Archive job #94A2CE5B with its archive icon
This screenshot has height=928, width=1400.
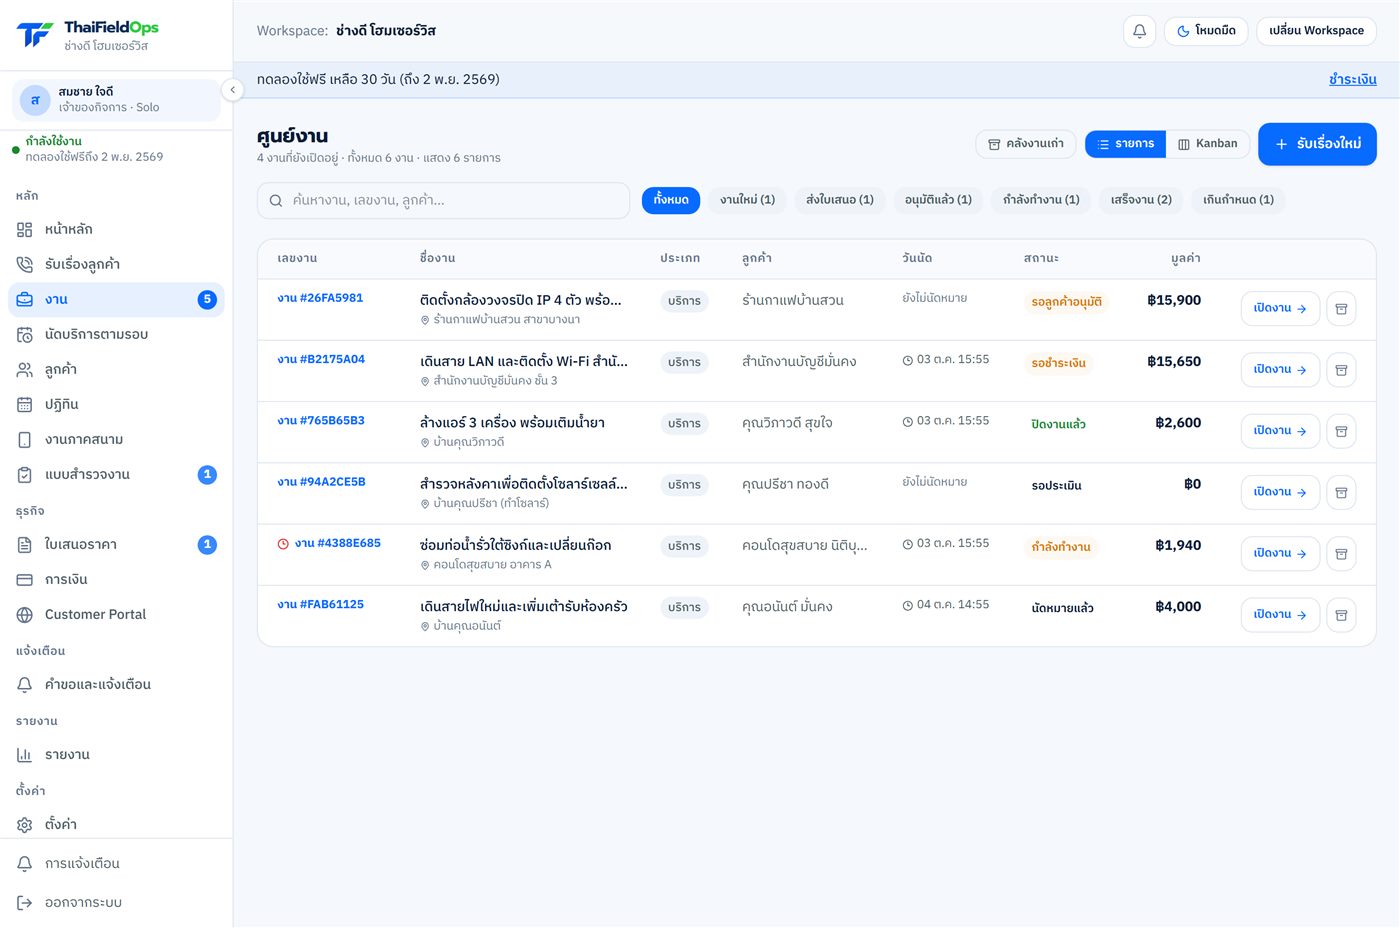coord(1341,492)
